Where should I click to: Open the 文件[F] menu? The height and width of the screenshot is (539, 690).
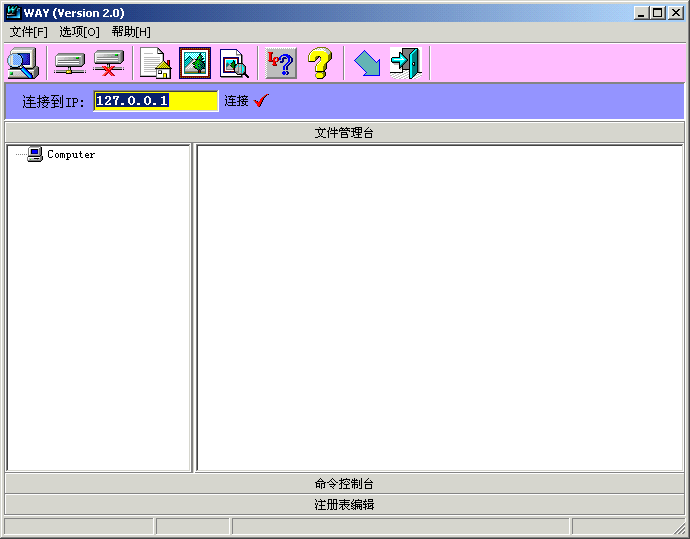(x=28, y=32)
